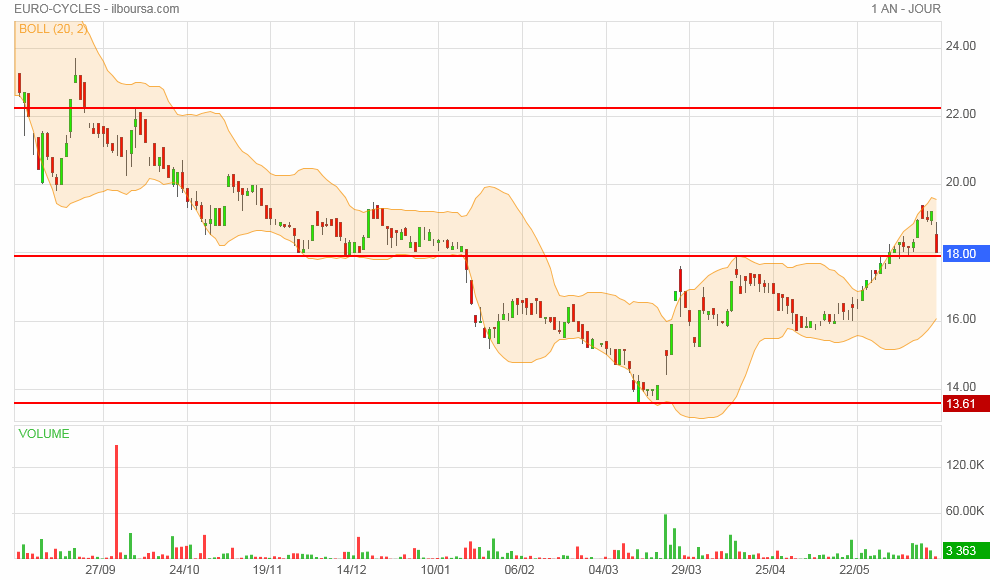Click the 24/10 date axis label
The height and width of the screenshot is (580, 990).
tap(184, 570)
